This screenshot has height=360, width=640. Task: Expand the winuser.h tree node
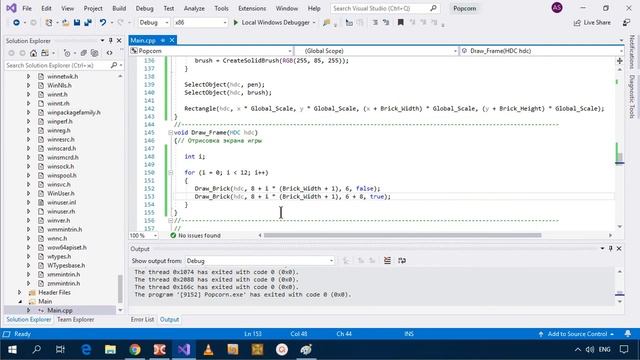(28, 193)
